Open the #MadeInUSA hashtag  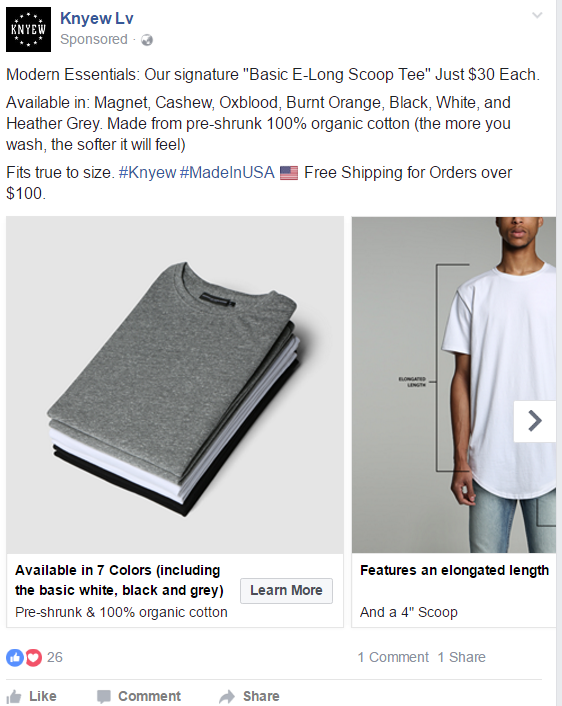click(227, 172)
